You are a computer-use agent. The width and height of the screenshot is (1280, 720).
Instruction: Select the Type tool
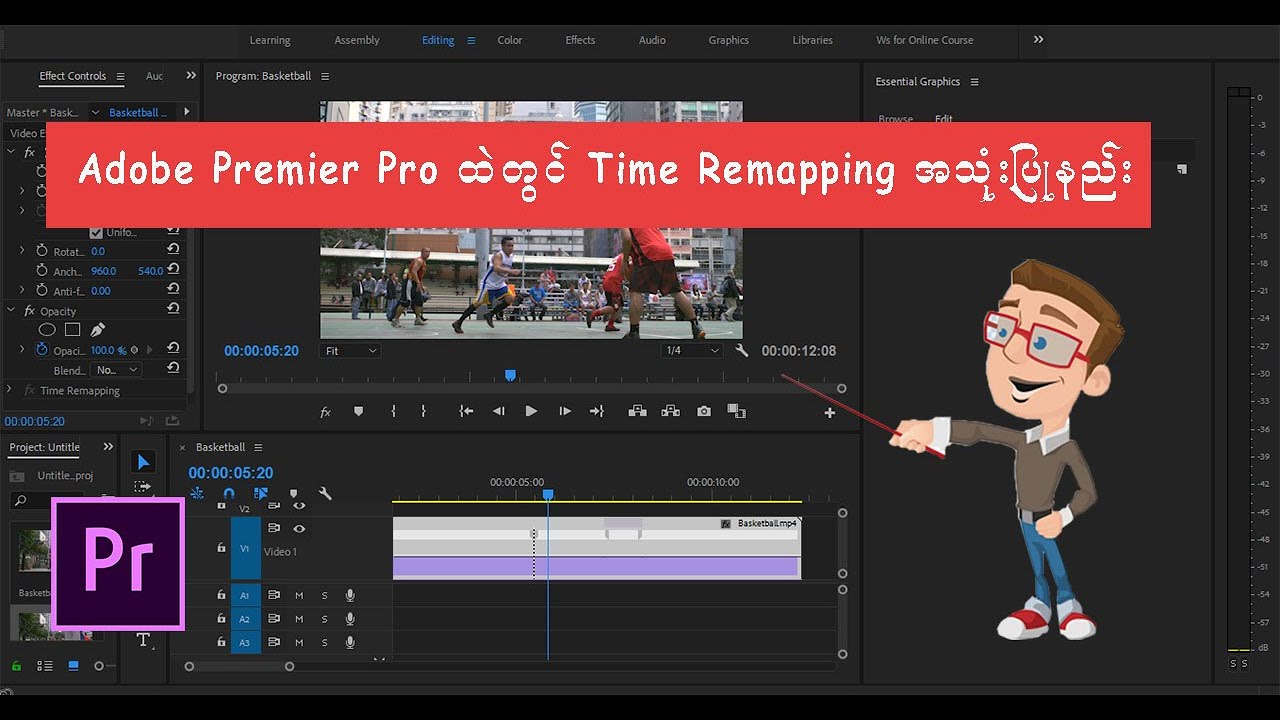click(143, 640)
